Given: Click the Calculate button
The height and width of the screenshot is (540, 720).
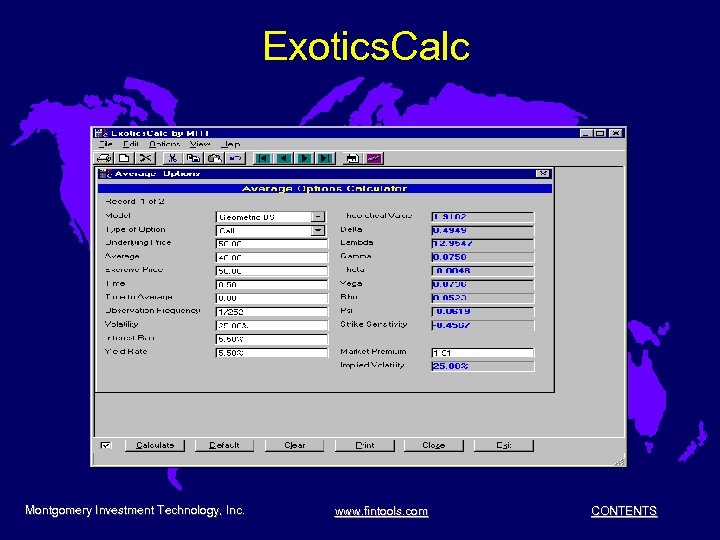Looking at the screenshot, I should pos(155,445).
